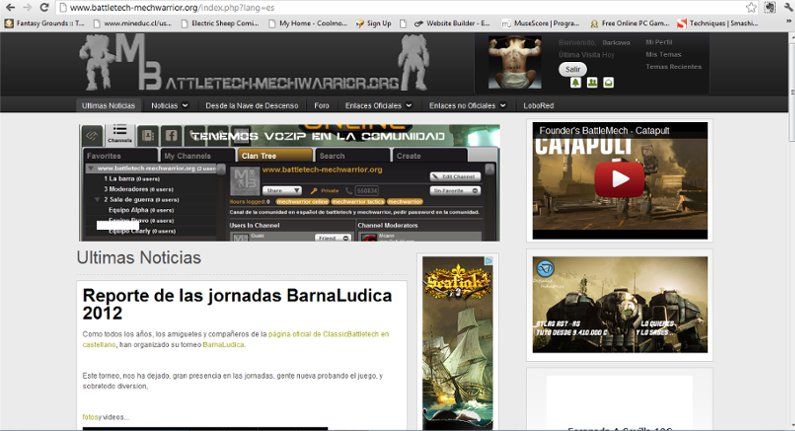Click the Seafight ship advertisement
The height and width of the screenshot is (431, 795).
pyautogui.click(x=458, y=343)
